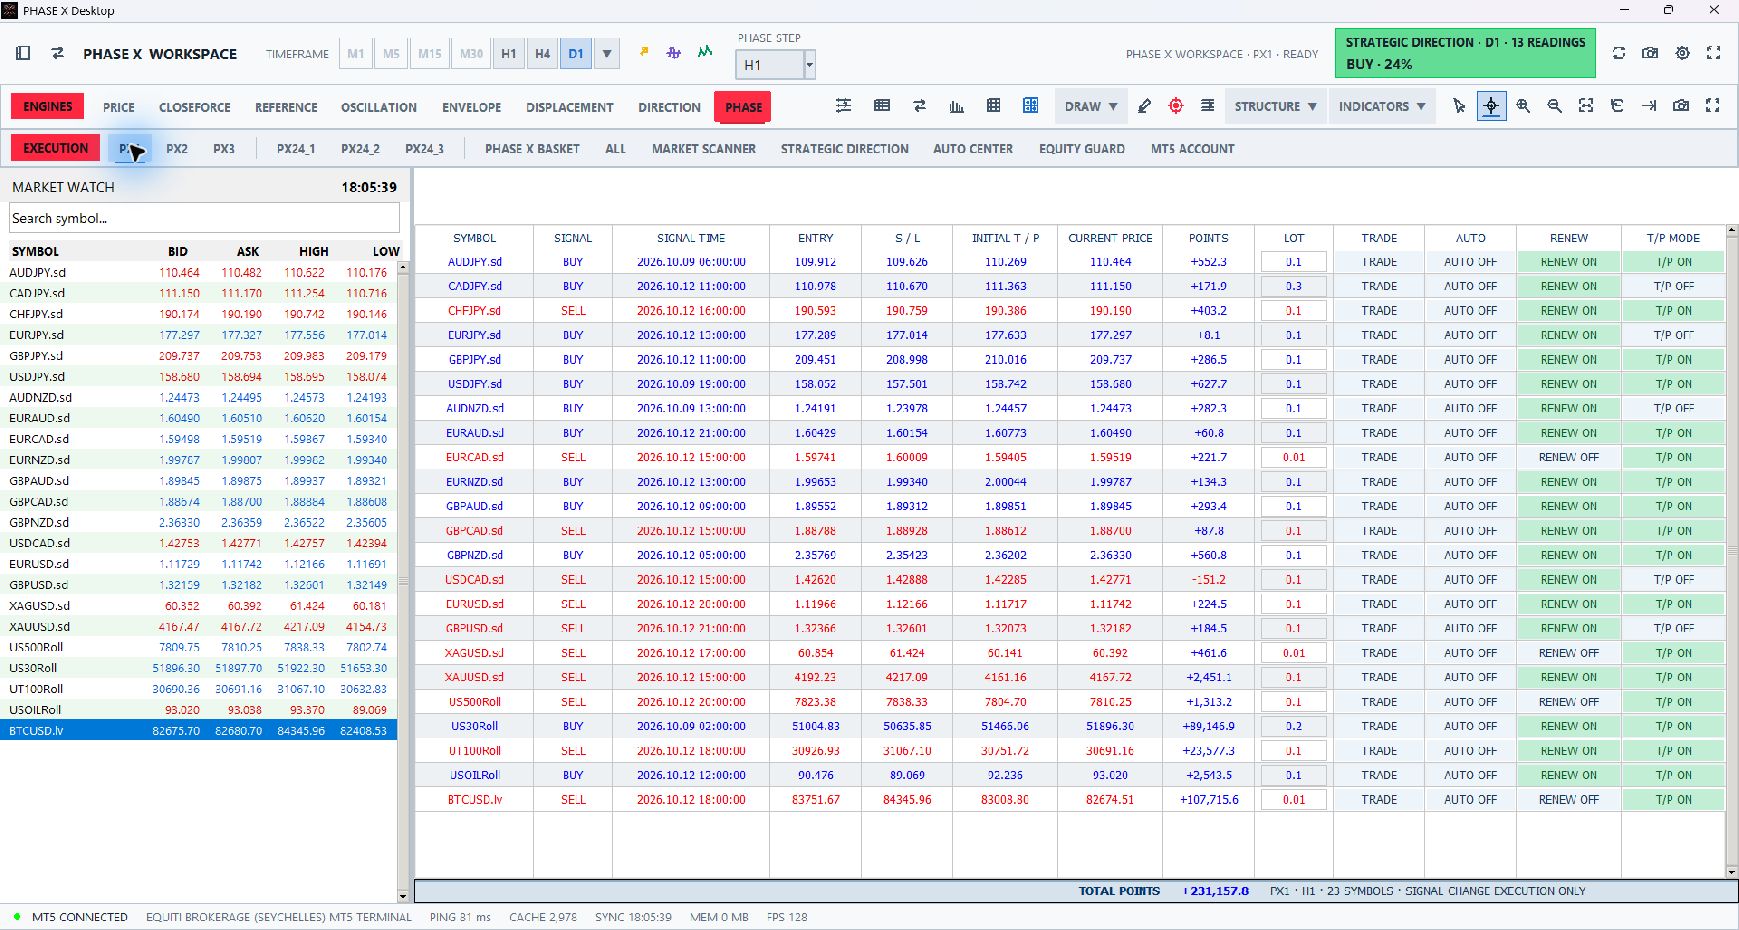Open settings via the gear icon
The width and height of the screenshot is (1739, 930).
pos(1683,53)
